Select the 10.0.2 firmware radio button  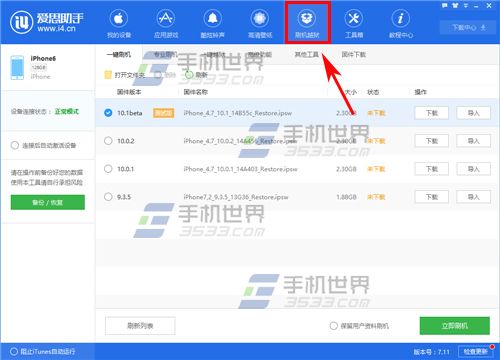[108, 141]
